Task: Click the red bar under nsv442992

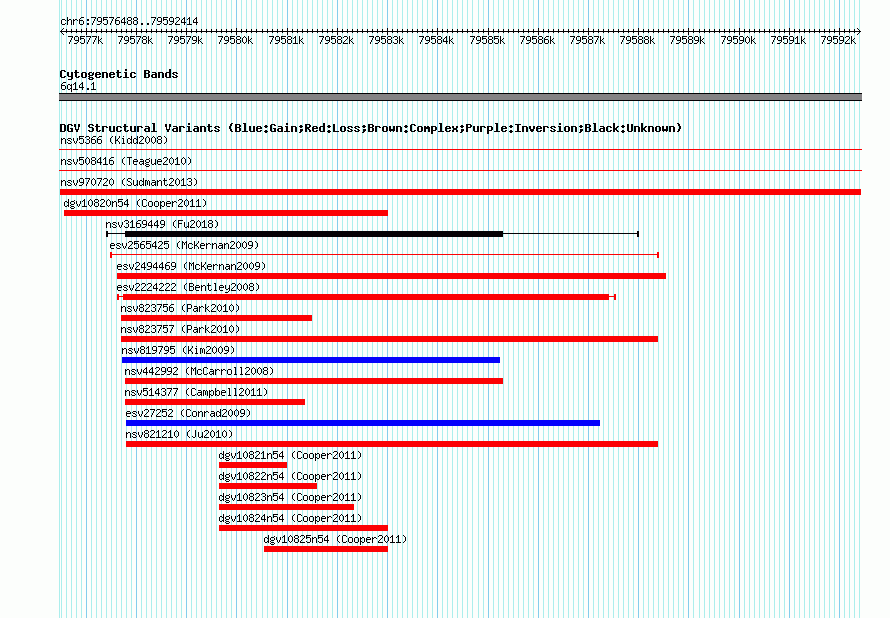Action: 314,381
